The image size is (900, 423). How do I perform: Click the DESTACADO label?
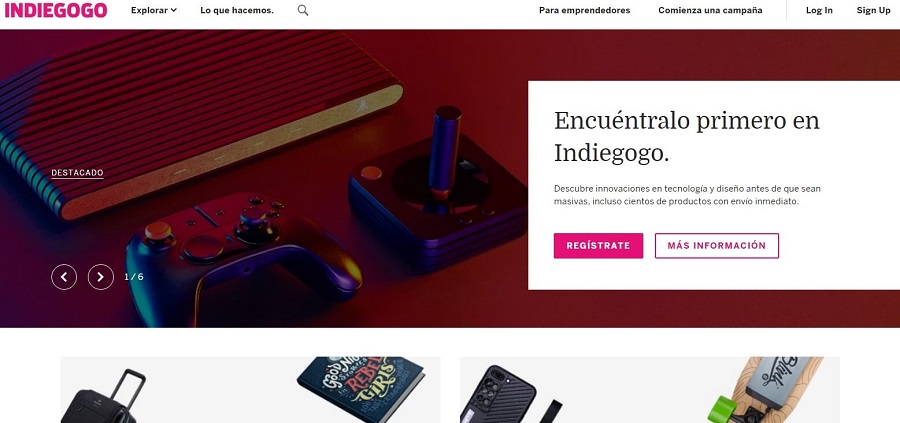(77, 173)
